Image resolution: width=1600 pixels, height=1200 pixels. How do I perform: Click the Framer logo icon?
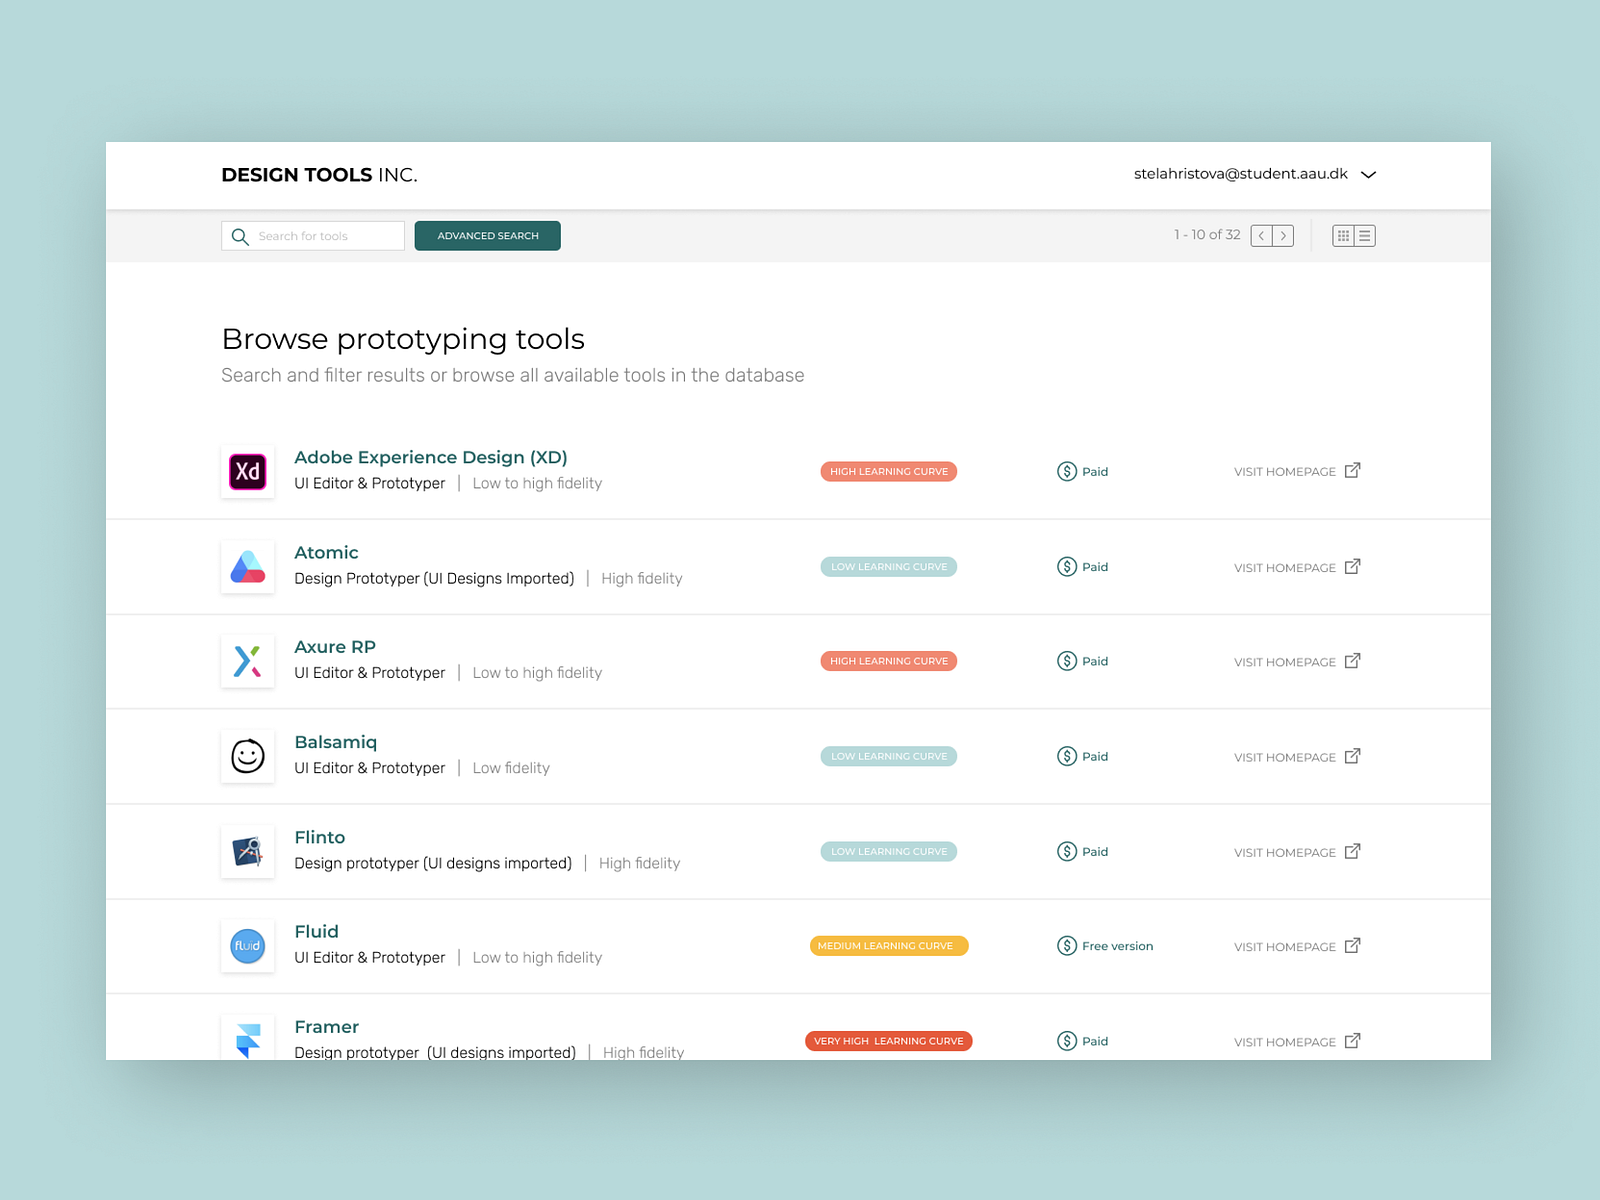tap(246, 1037)
